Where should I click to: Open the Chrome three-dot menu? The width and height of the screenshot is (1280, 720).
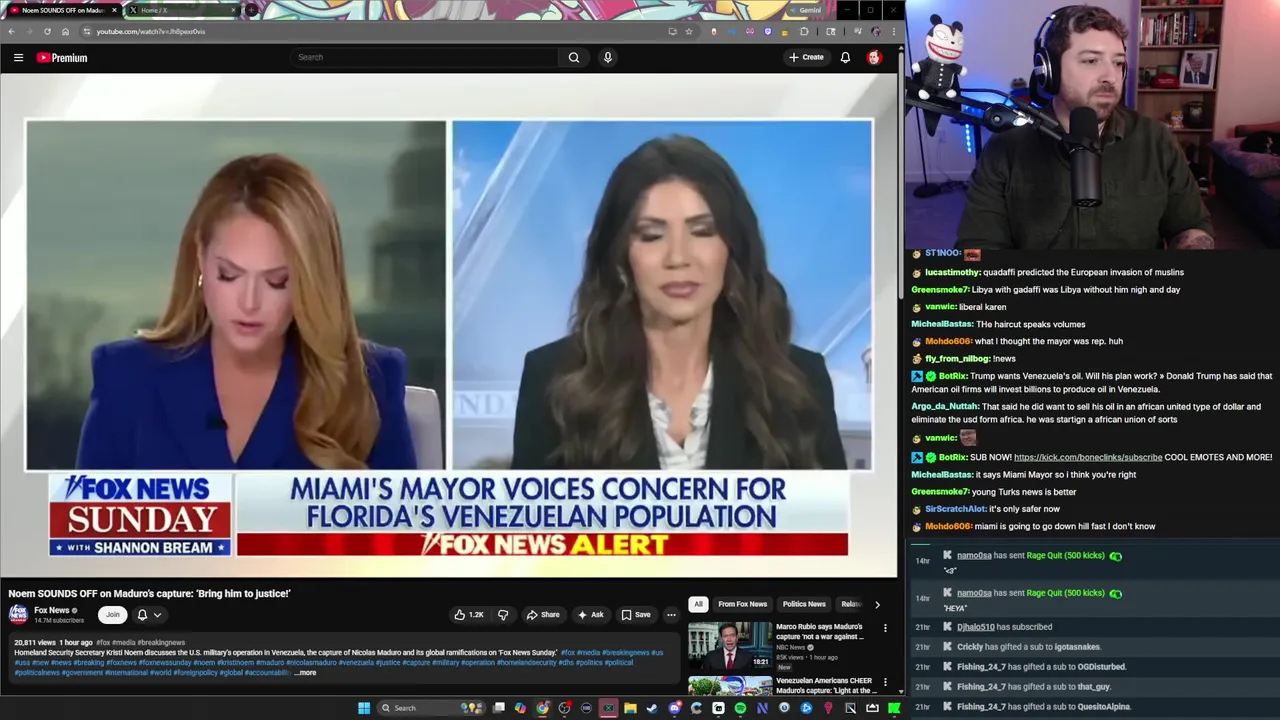click(x=894, y=31)
